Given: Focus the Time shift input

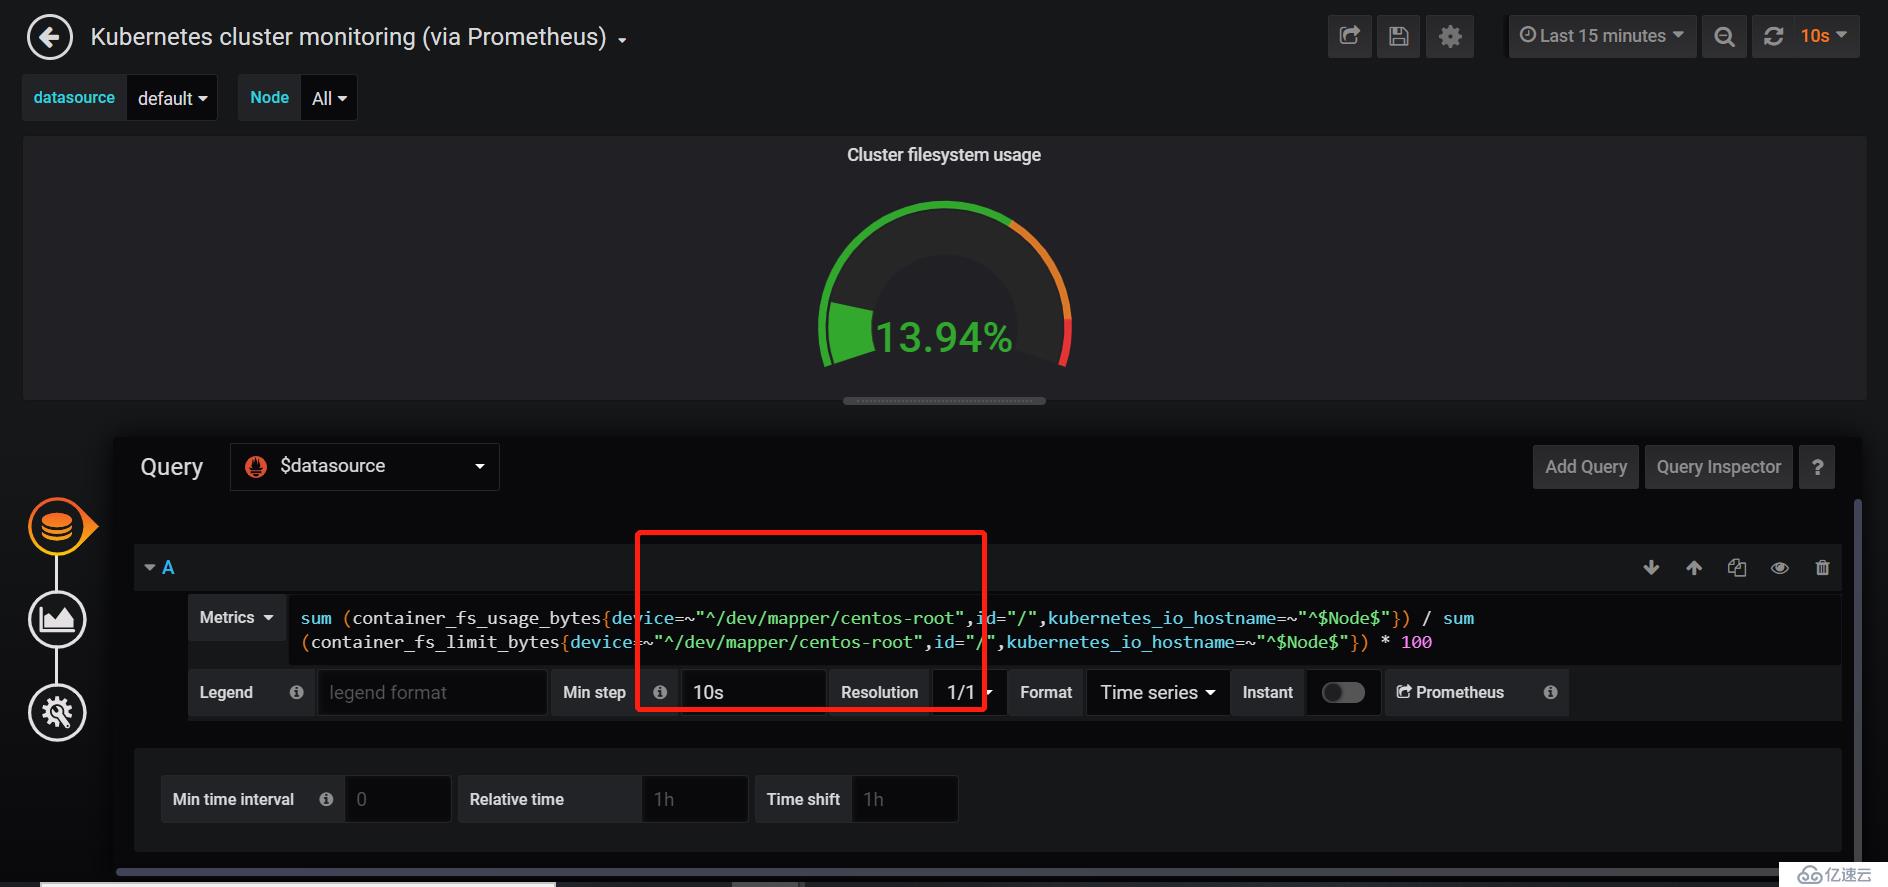Looking at the screenshot, I should [x=905, y=799].
